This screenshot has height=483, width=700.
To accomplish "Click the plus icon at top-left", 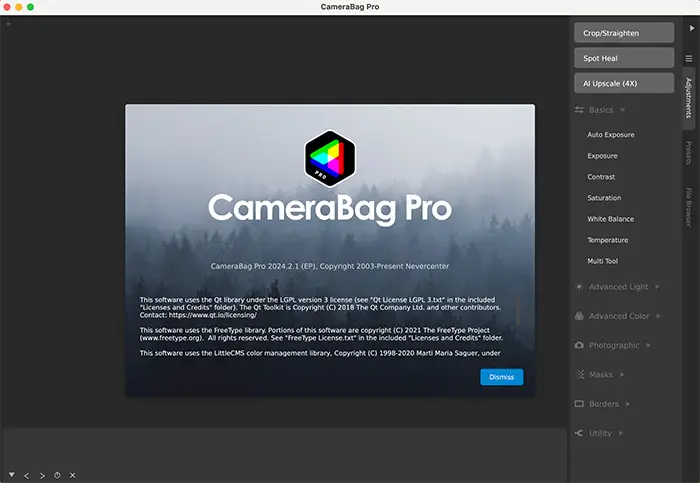I will click(x=8, y=23).
